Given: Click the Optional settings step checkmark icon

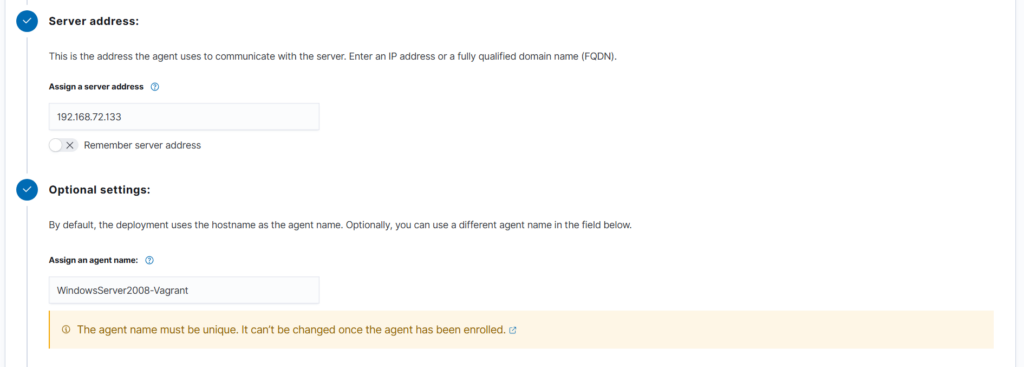Looking at the screenshot, I should click(x=27, y=189).
